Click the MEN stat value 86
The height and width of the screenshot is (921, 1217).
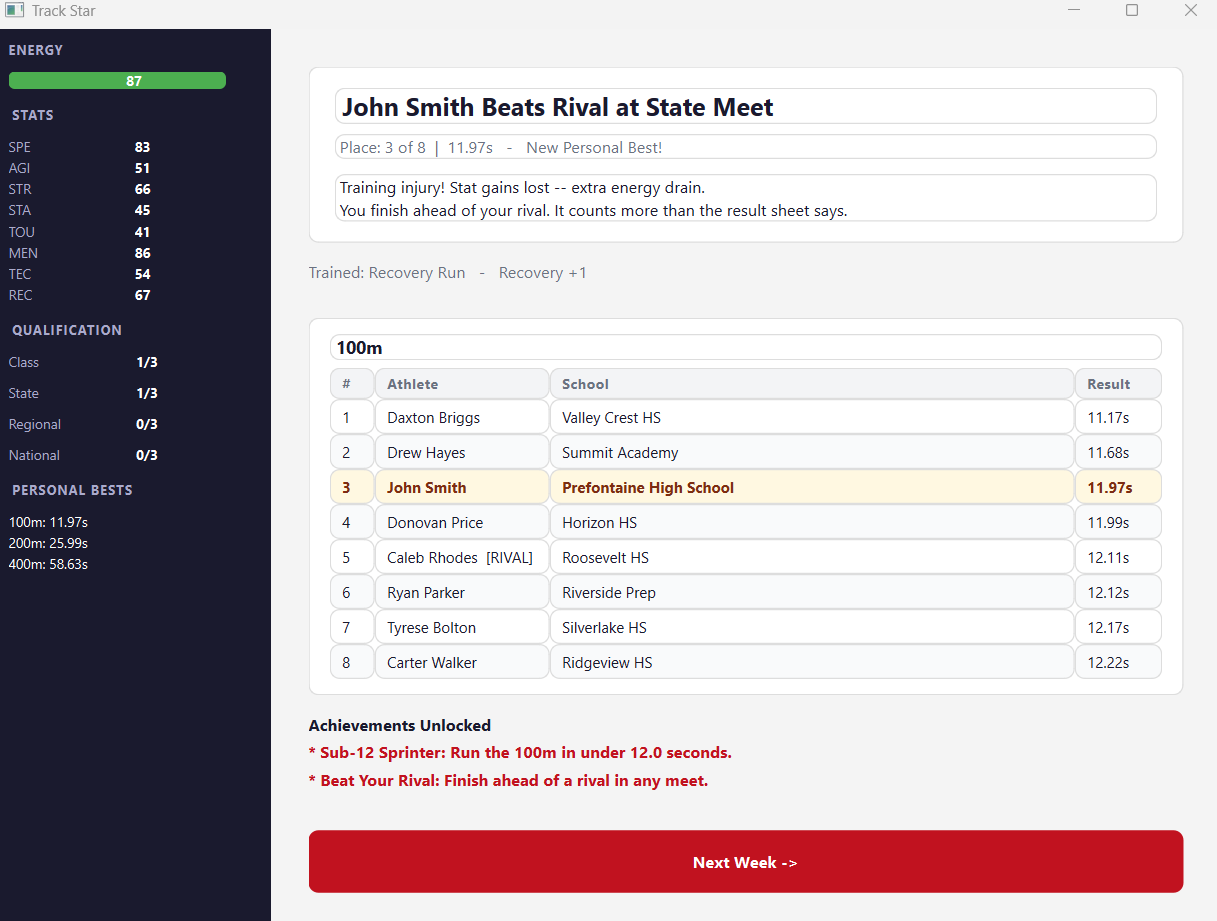[142, 253]
